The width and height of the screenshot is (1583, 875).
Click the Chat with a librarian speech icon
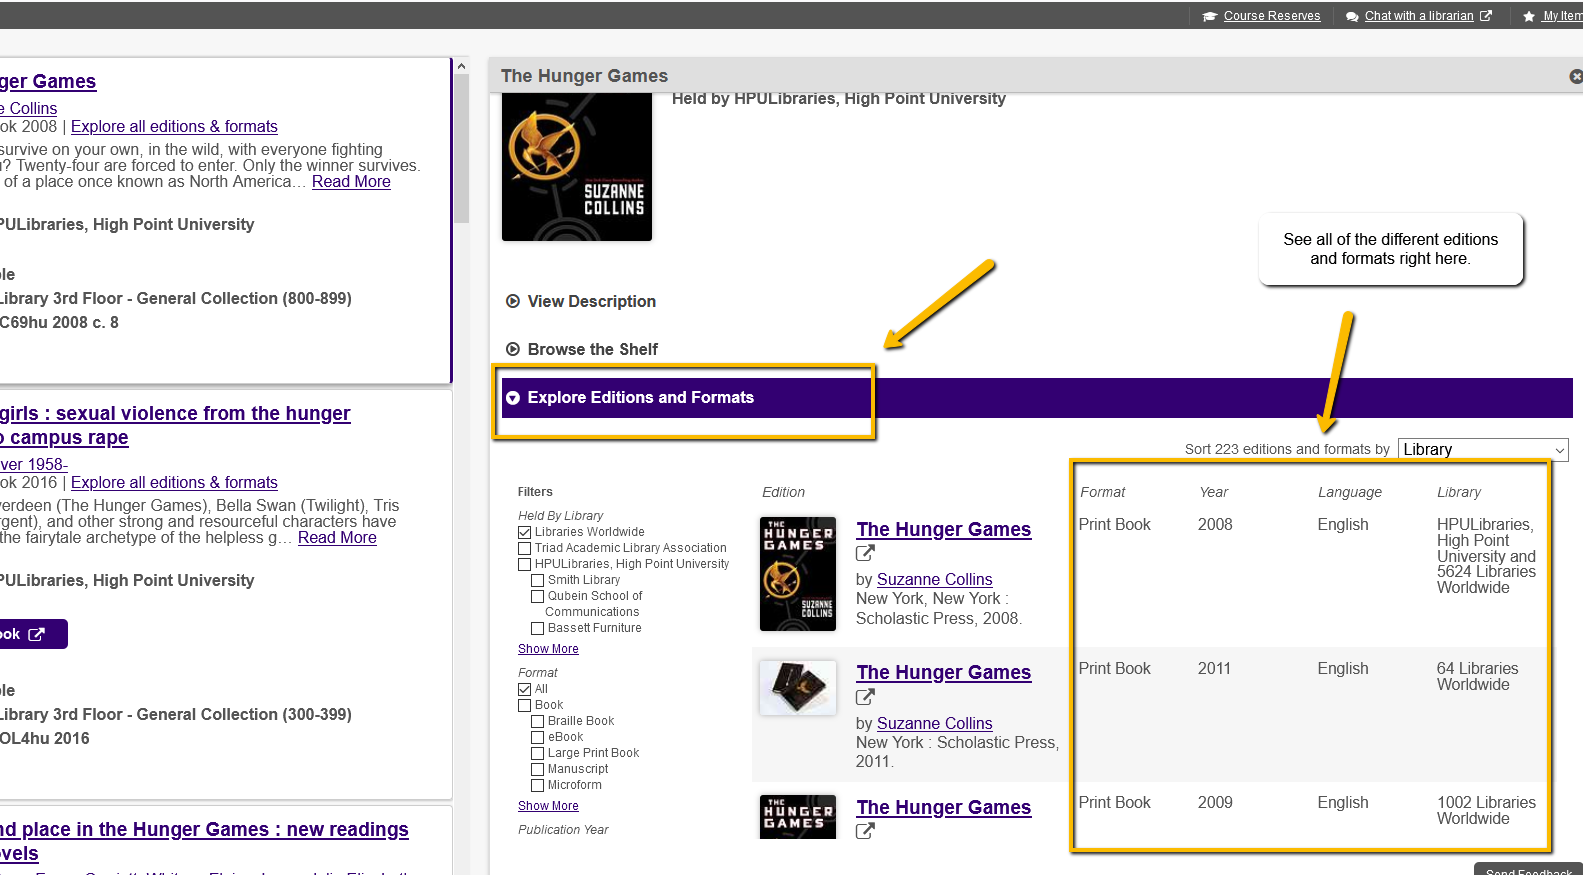[1352, 16]
